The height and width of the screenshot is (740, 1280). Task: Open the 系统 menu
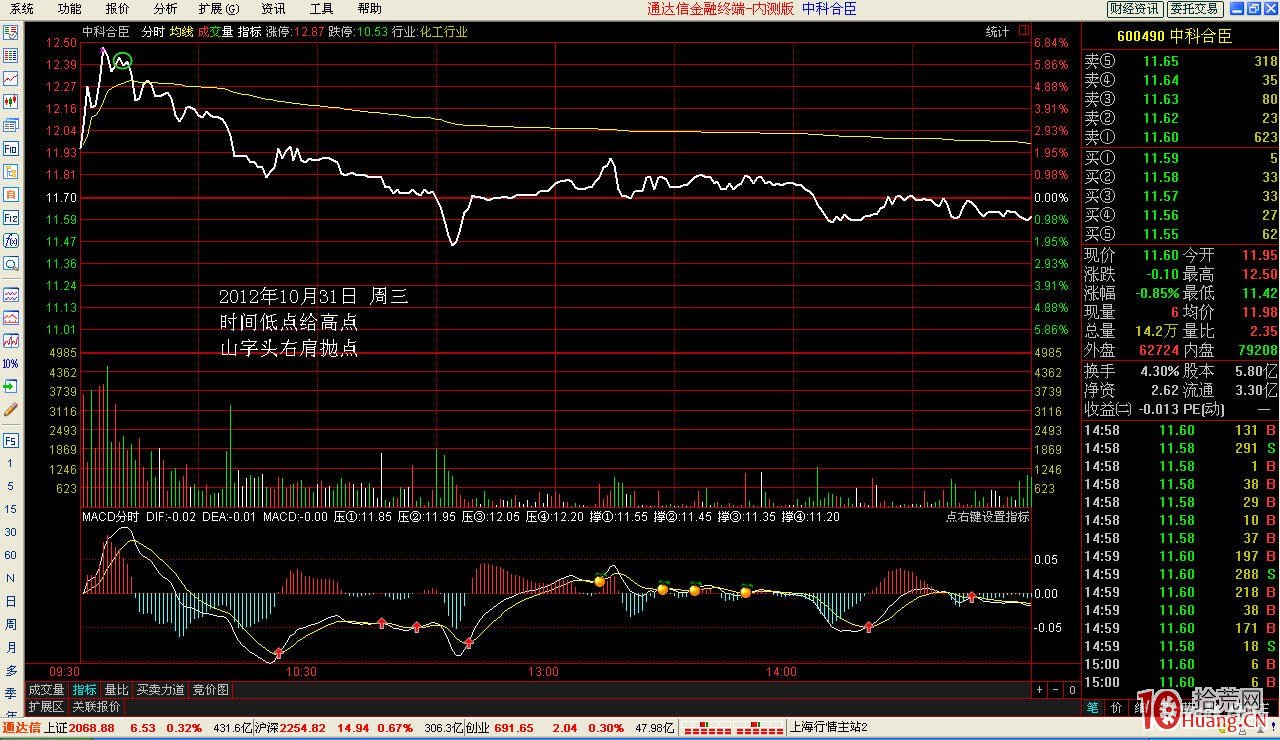pyautogui.click(x=21, y=8)
